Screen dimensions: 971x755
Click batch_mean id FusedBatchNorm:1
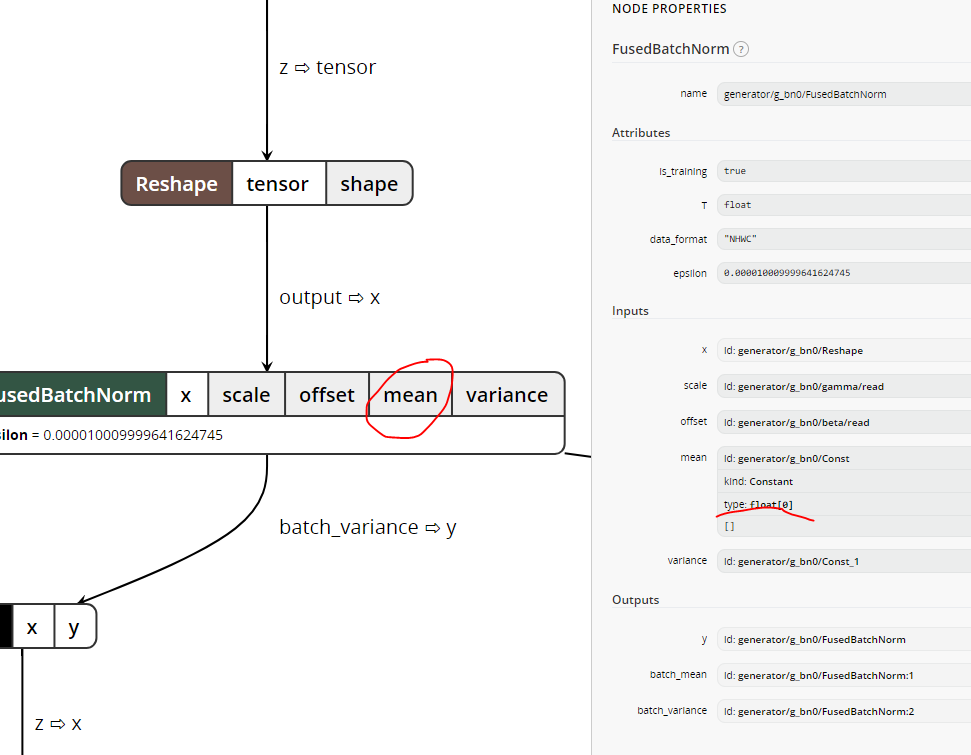(x=843, y=675)
